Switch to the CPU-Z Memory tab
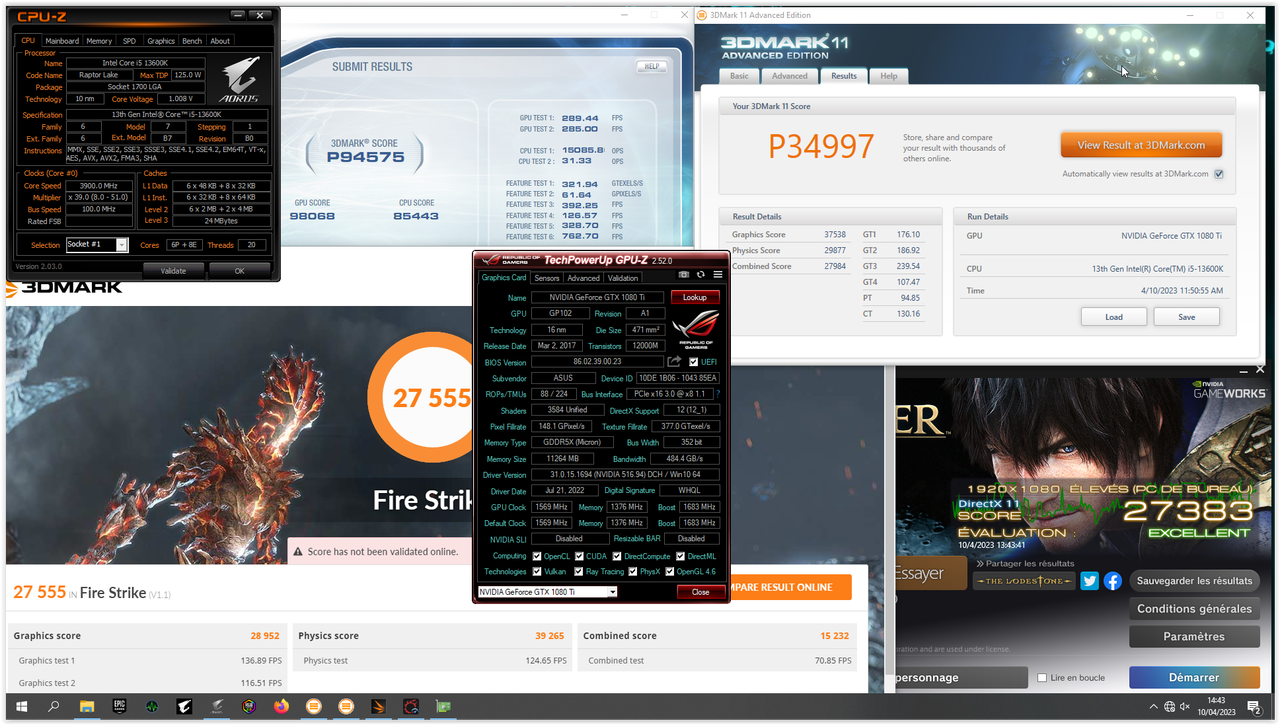1280x725 pixels. [x=99, y=41]
